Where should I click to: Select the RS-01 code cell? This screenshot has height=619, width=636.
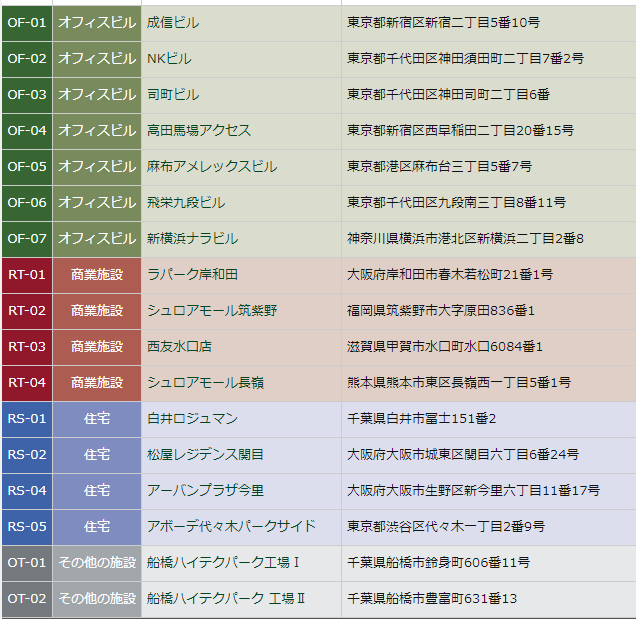(x=27, y=419)
